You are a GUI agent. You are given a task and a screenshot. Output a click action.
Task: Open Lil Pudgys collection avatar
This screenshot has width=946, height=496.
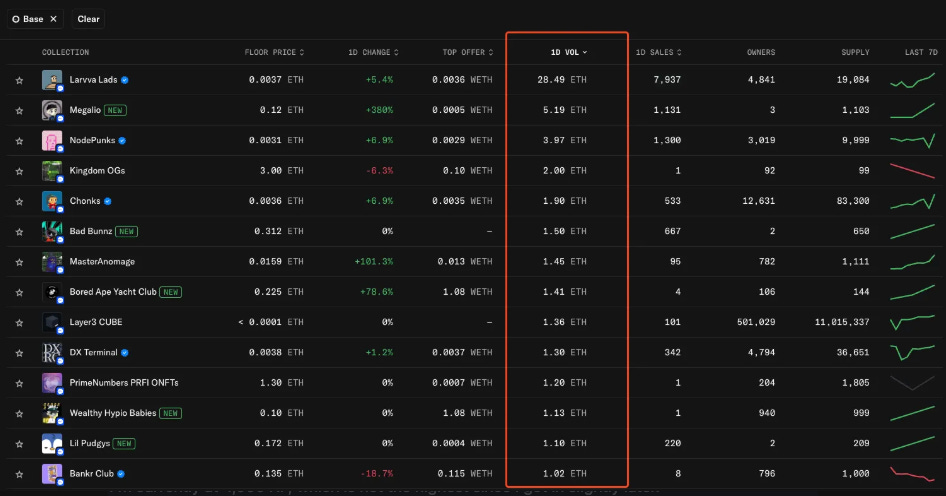coord(52,444)
